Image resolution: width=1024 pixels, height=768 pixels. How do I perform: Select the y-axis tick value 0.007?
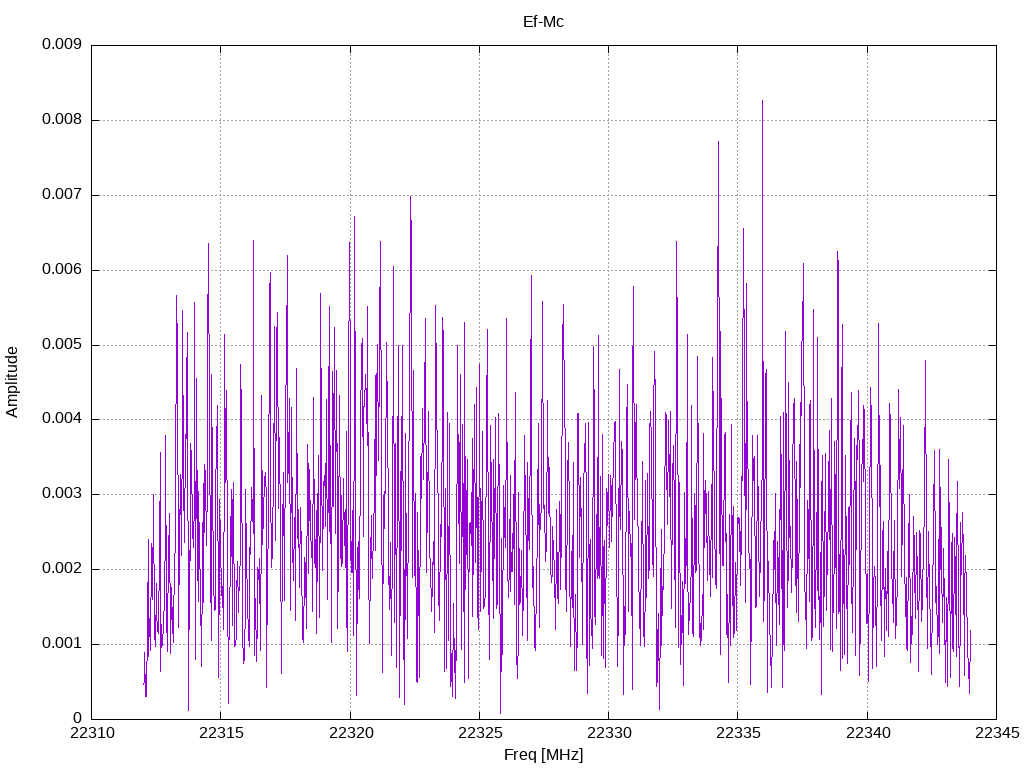62,195
